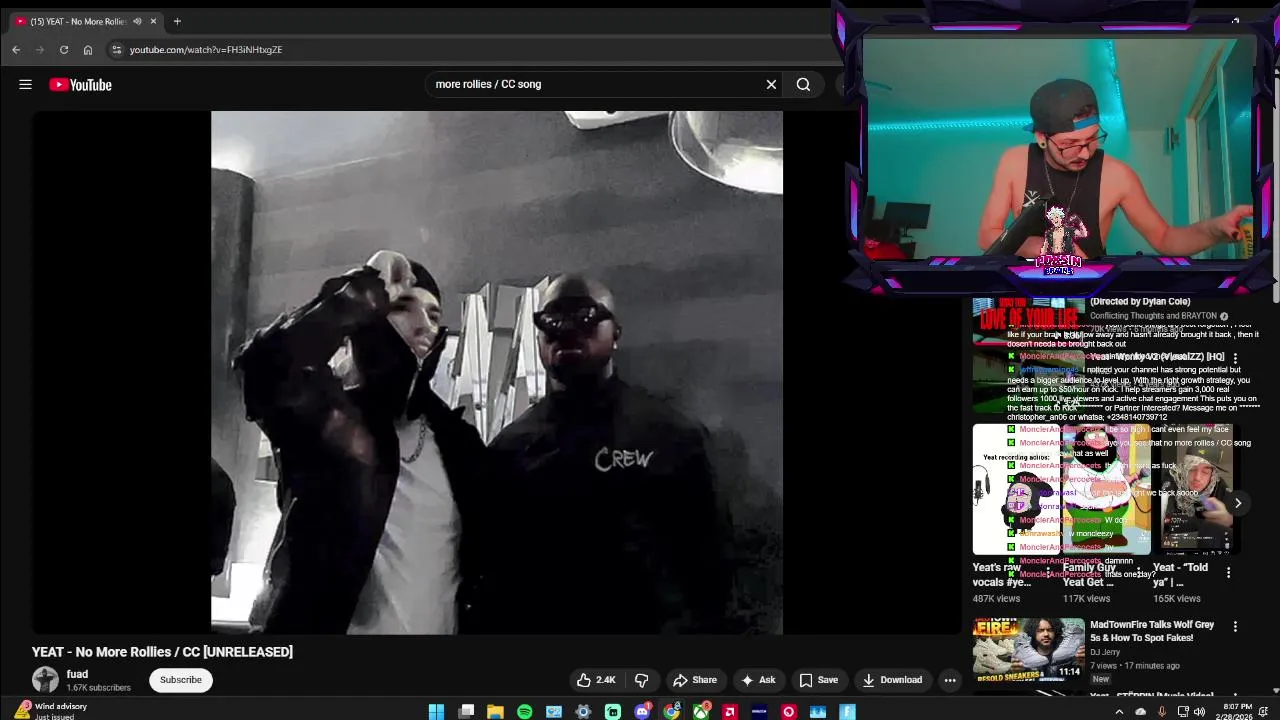Image resolution: width=1280 pixels, height=720 pixels.
Task: Open the Wind advisory weather widget
Action: [50, 710]
